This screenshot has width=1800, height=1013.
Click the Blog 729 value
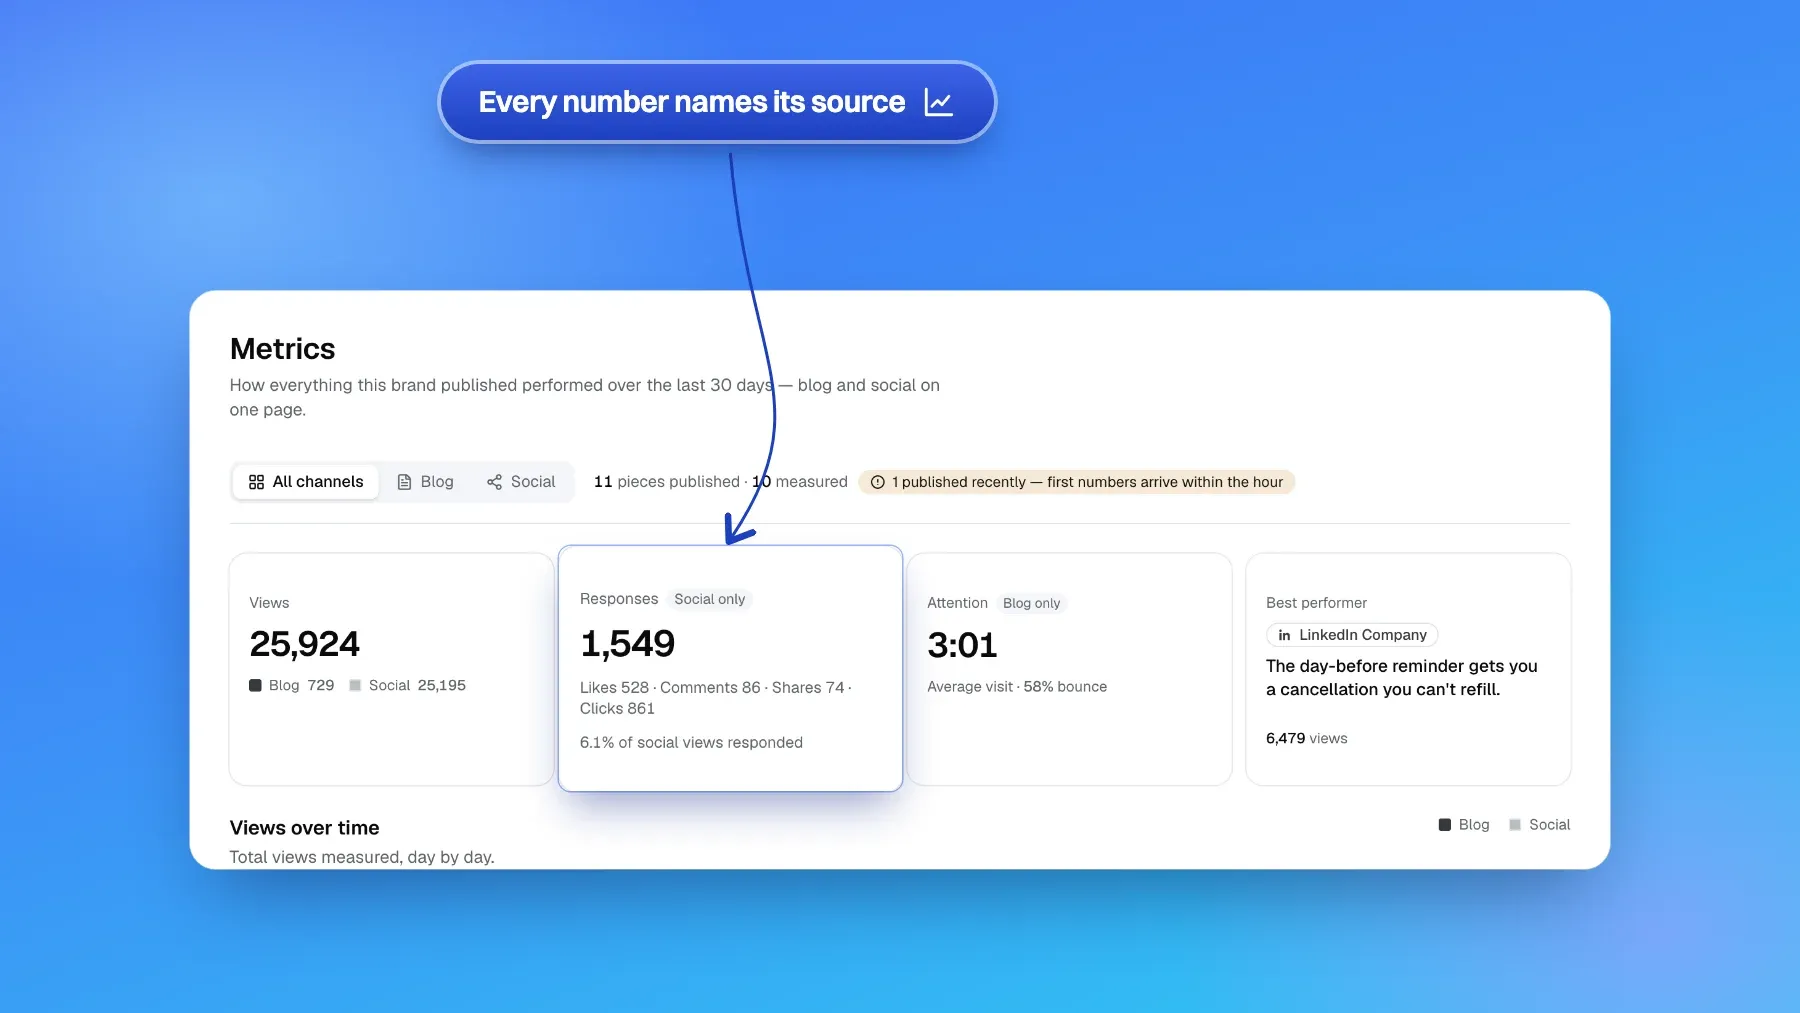pos(301,685)
